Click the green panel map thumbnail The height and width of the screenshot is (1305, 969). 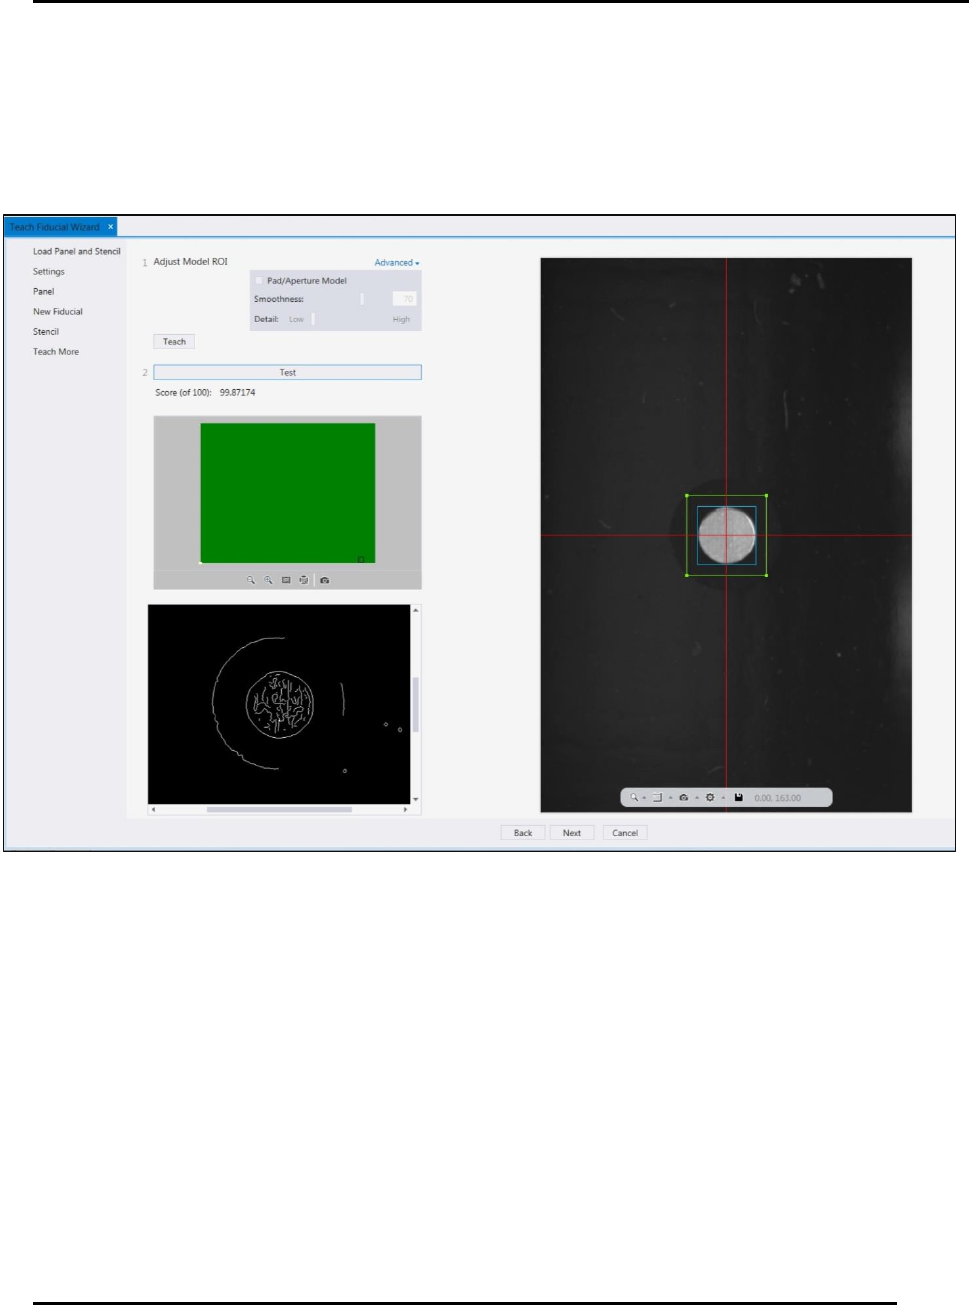[288, 493]
